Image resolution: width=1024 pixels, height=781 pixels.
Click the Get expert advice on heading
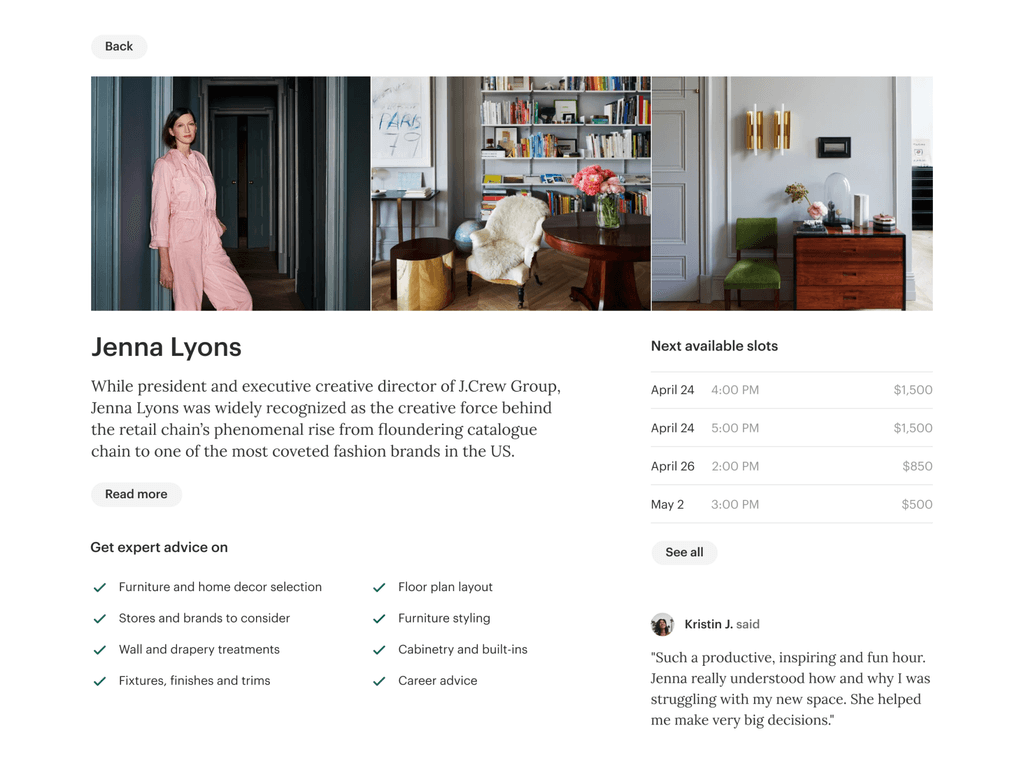point(159,547)
